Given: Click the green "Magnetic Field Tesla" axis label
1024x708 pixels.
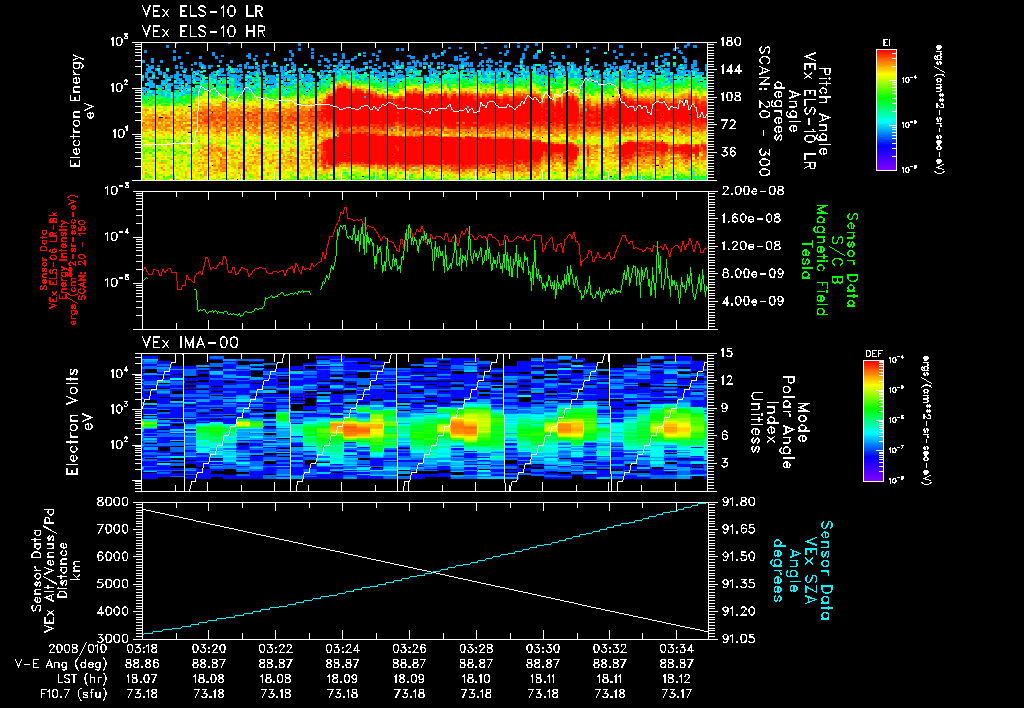Looking at the screenshot, I should point(814,260).
